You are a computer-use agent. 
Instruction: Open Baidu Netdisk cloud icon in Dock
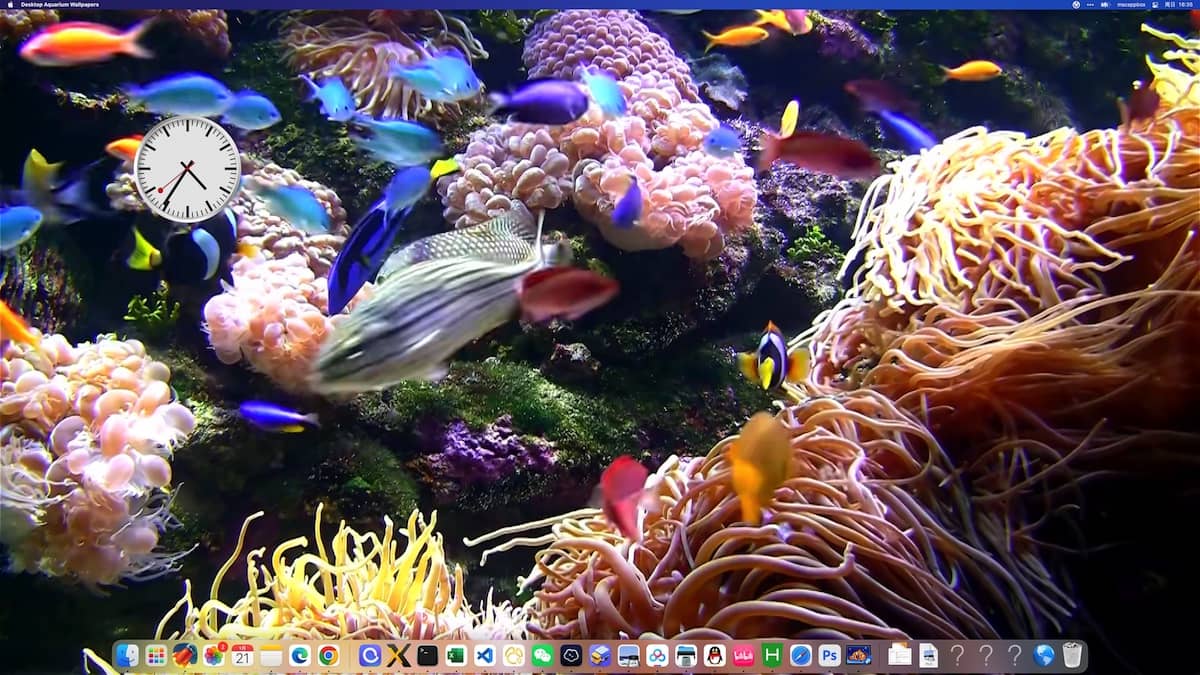pos(657,655)
